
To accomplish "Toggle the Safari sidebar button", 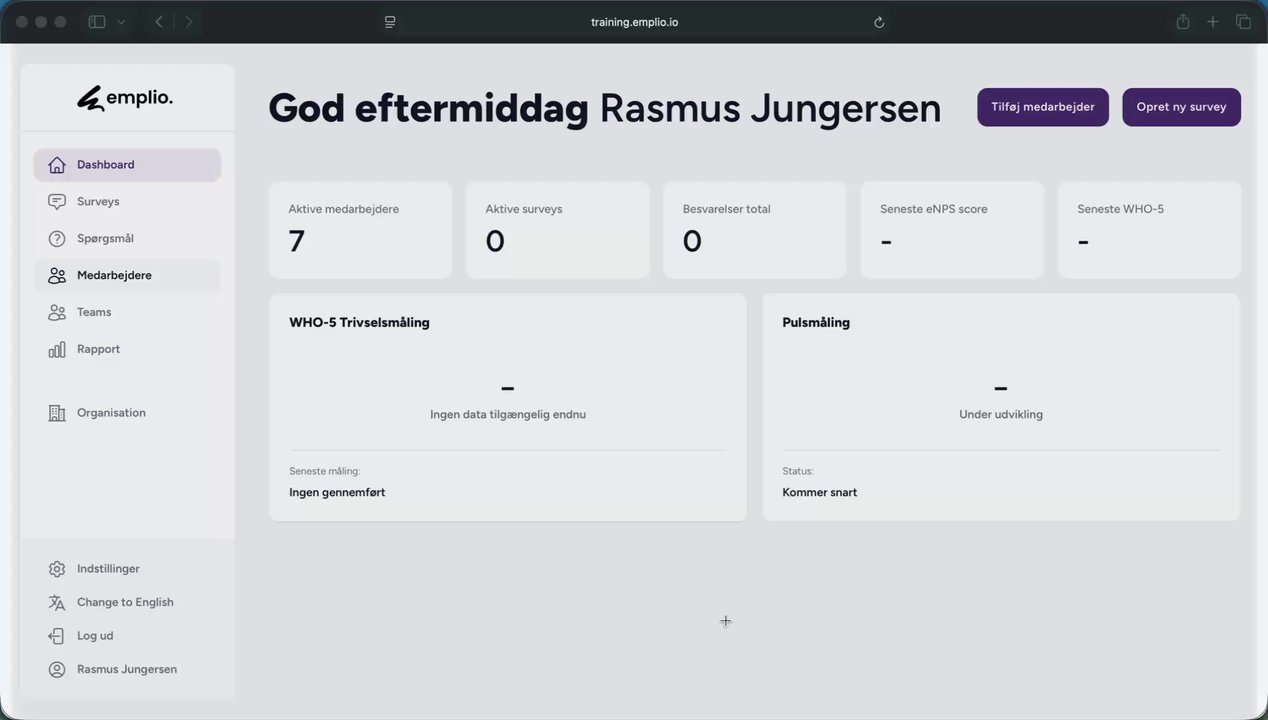I will (x=97, y=22).
